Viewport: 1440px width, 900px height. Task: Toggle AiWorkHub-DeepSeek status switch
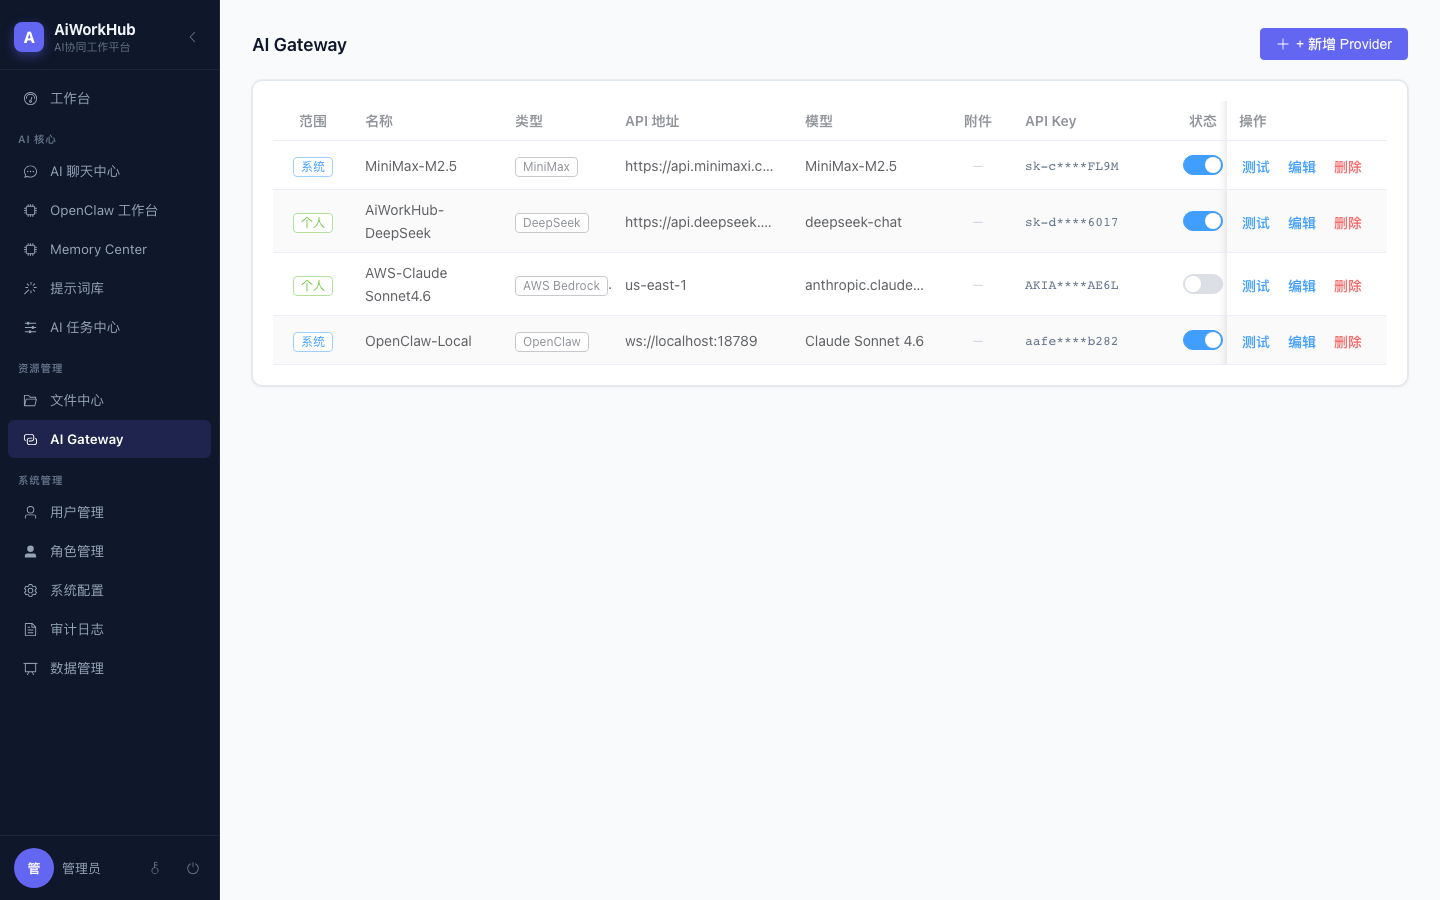(1203, 221)
